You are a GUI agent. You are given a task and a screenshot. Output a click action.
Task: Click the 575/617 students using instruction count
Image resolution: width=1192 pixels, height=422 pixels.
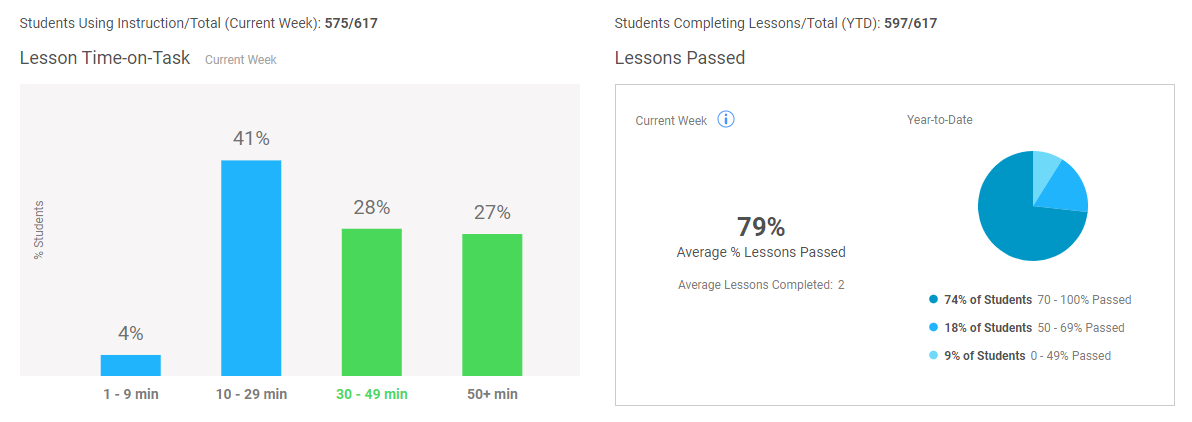[351, 23]
